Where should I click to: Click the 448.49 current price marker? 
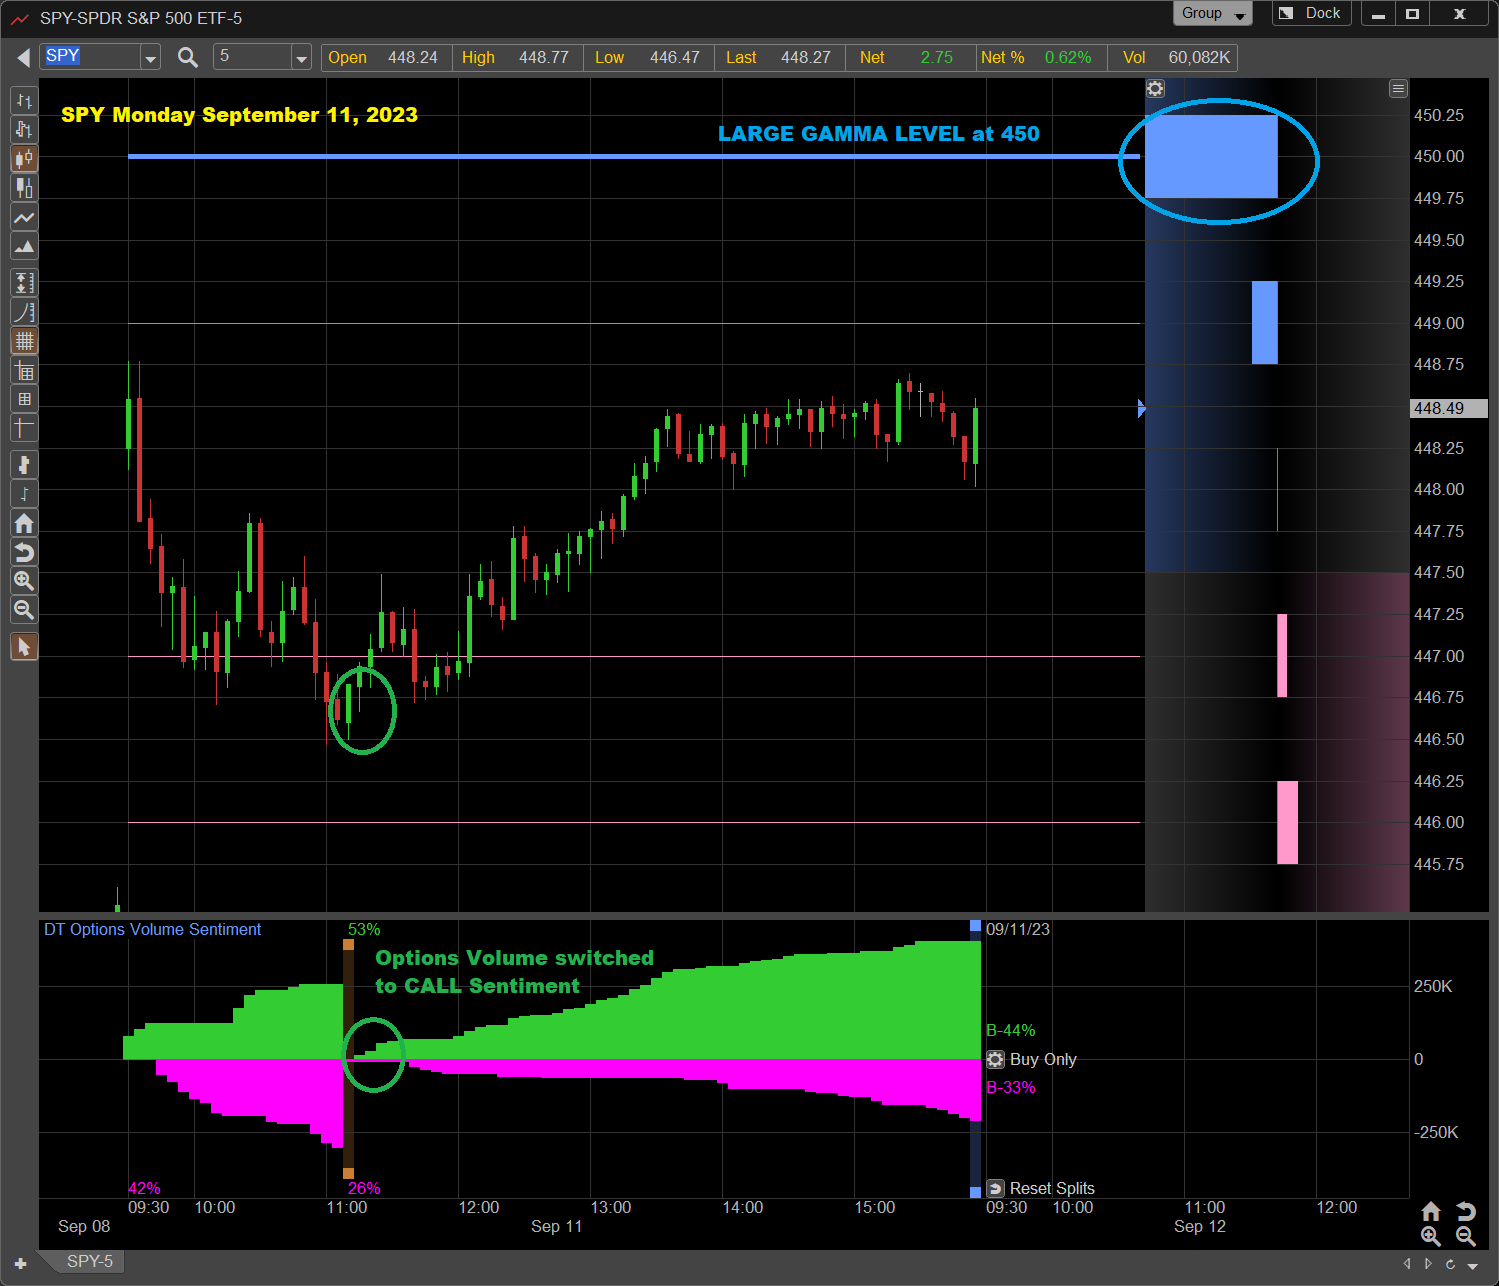pos(1448,408)
